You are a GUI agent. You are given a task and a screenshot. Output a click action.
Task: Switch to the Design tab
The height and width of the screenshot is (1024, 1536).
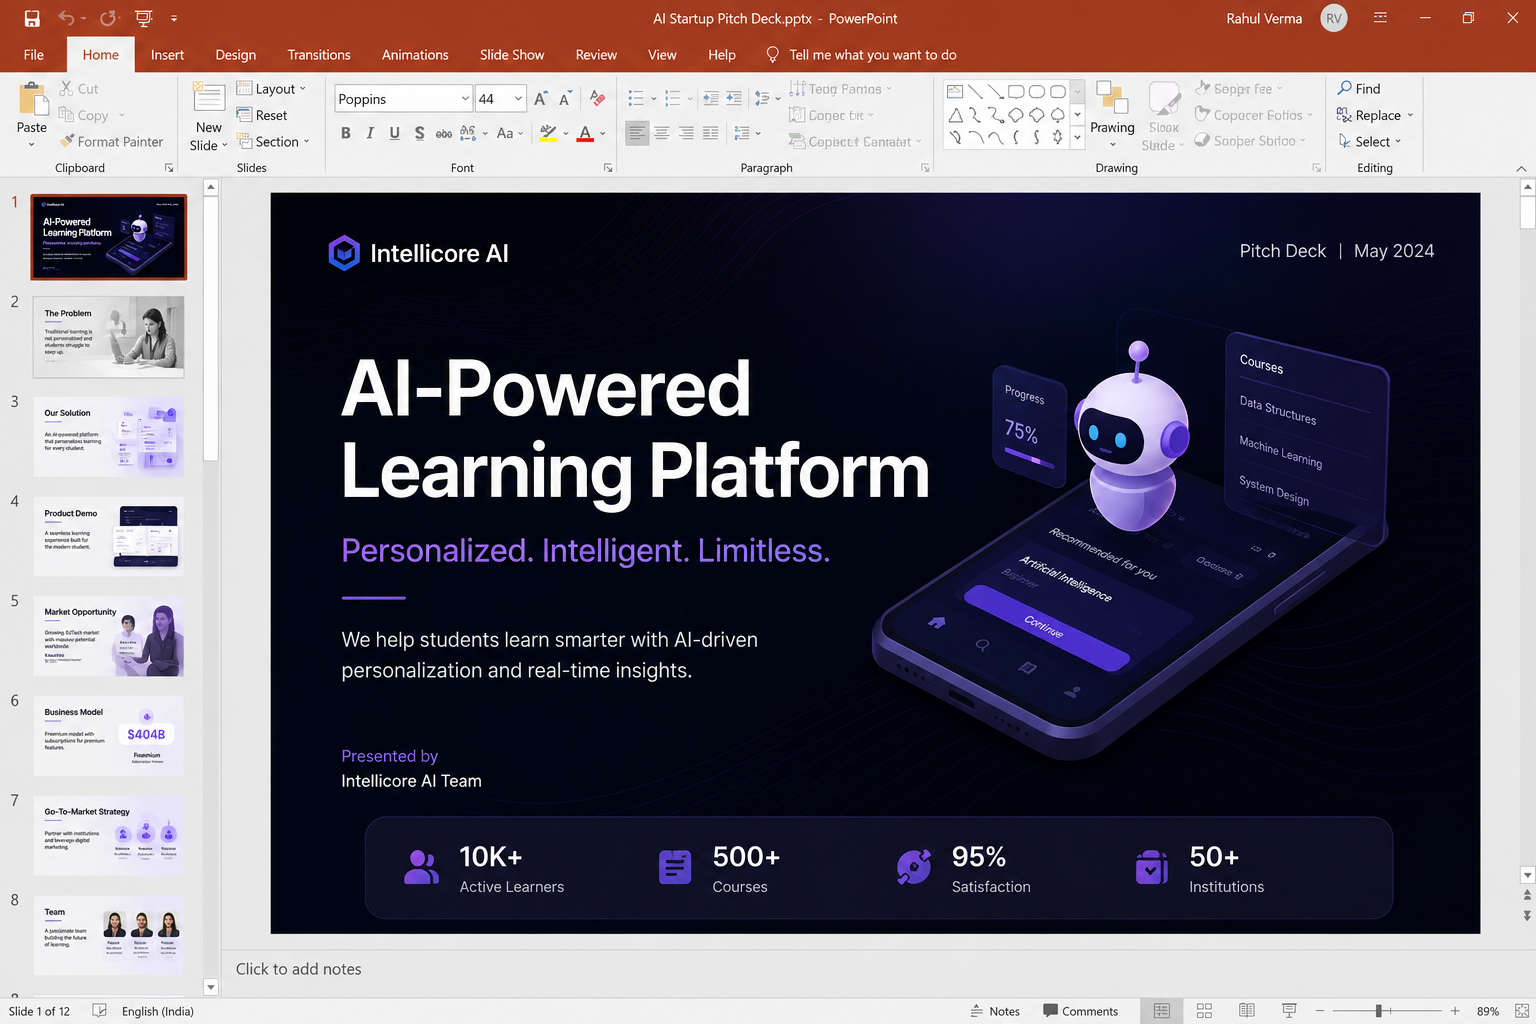236,55
